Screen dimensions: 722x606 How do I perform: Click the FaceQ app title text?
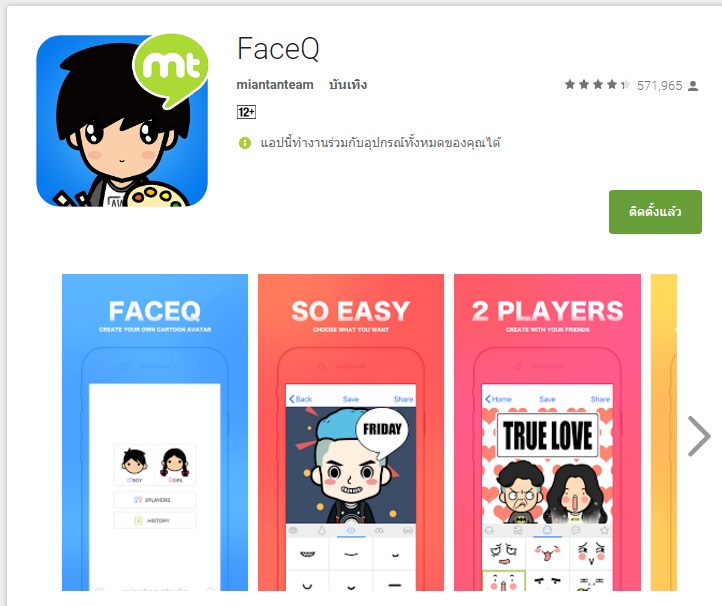tap(278, 49)
